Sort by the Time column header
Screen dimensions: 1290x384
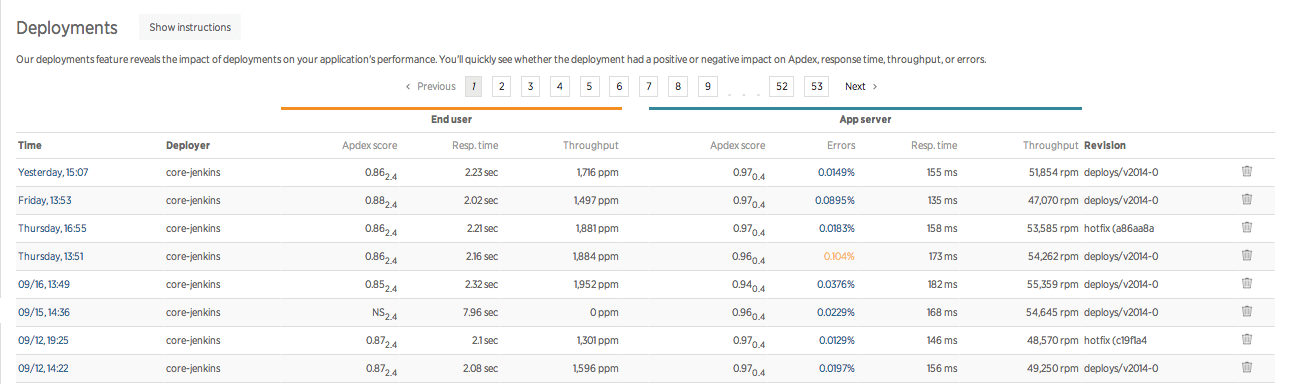click(30, 146)
